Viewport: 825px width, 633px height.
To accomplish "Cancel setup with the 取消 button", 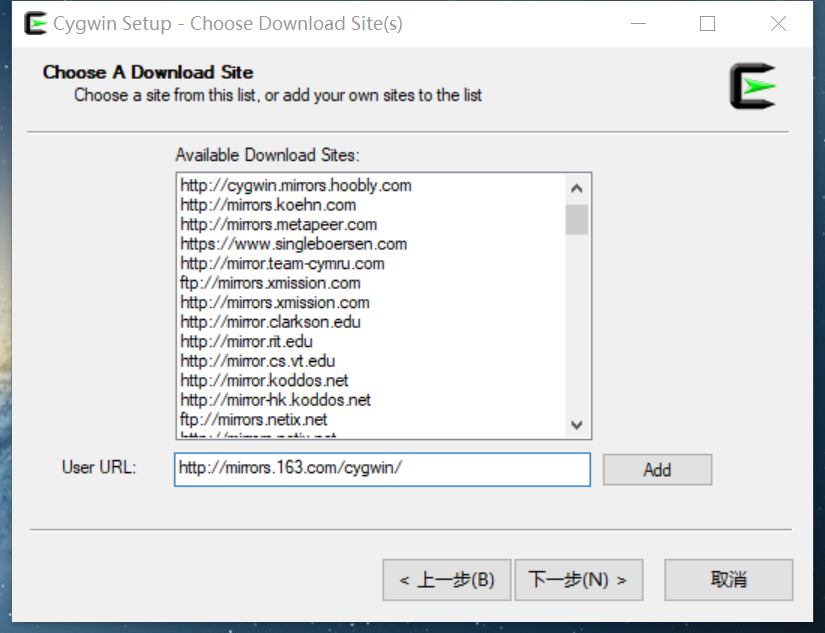I will 728,580.
